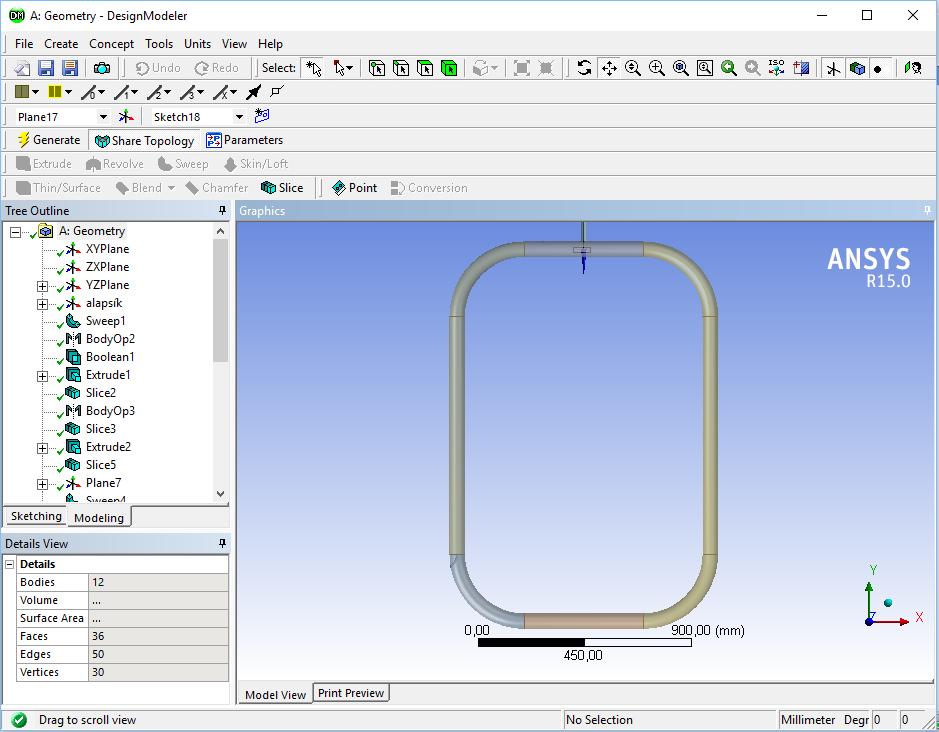Toggle the face selection filter
Image resolution: width=939 pixels, height=732 pixels.
[x=425, y=68]
